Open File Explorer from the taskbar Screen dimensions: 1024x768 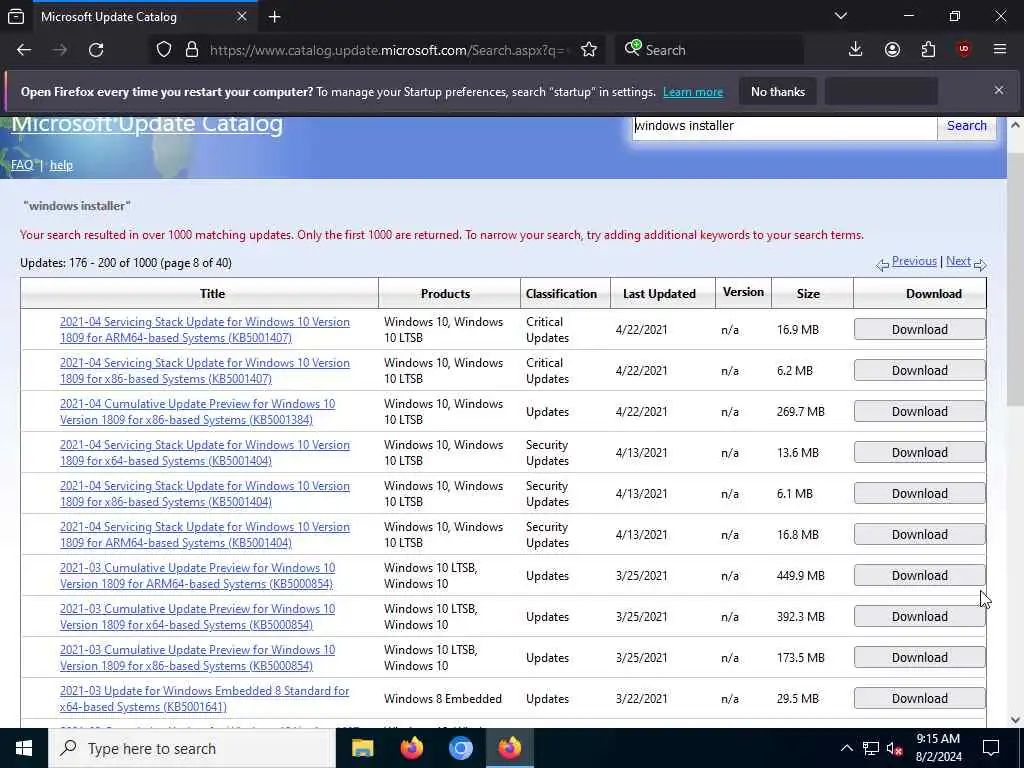tap(362, 748)
